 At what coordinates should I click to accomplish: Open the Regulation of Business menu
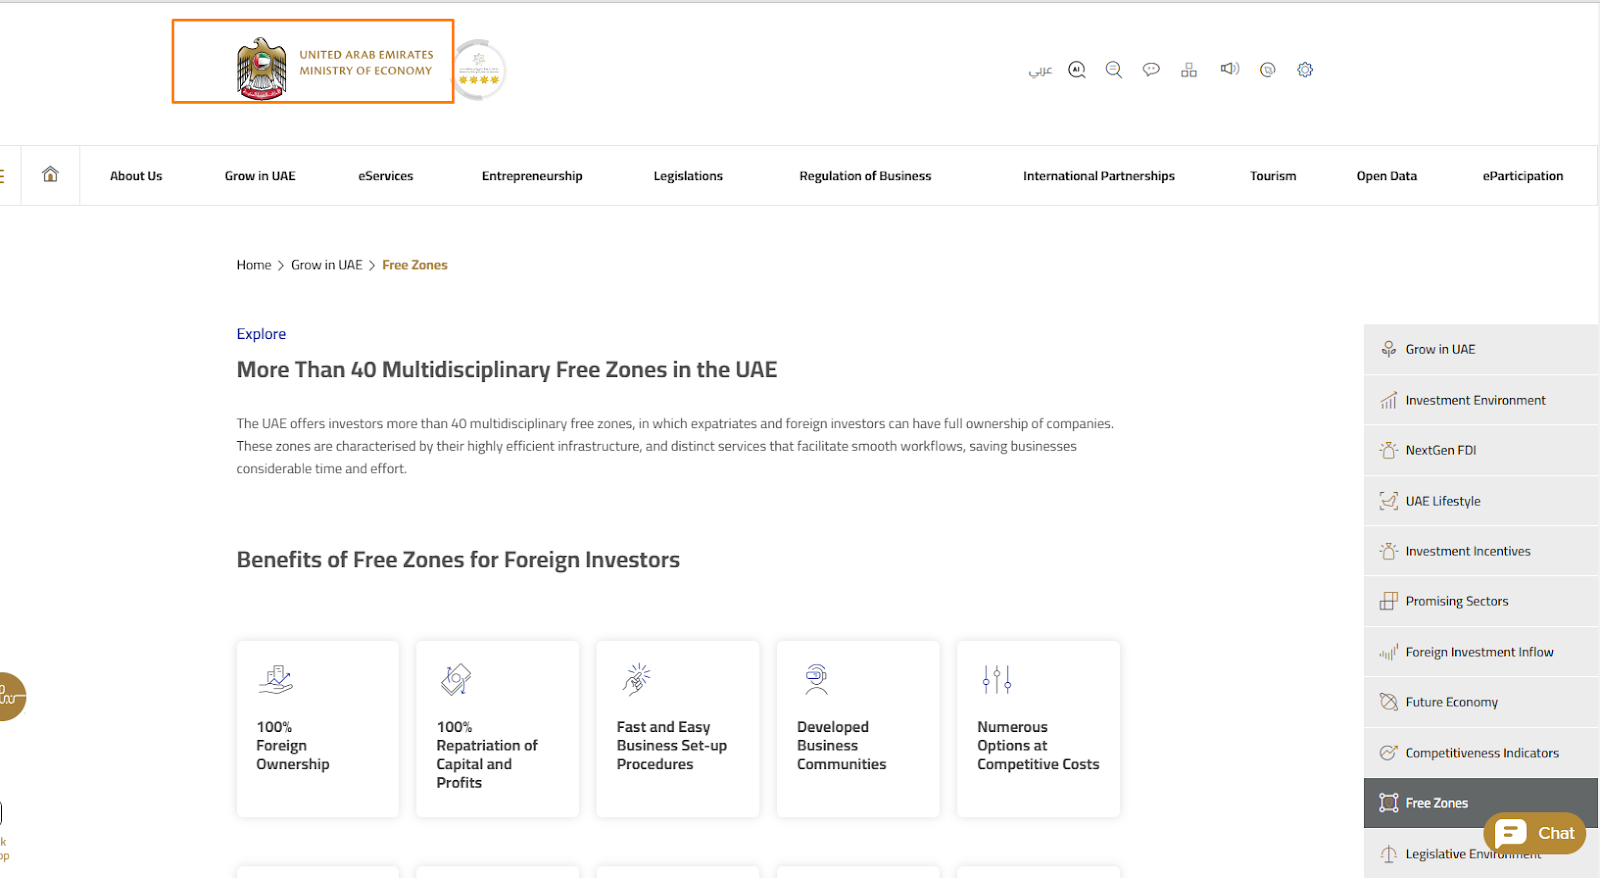865,176
